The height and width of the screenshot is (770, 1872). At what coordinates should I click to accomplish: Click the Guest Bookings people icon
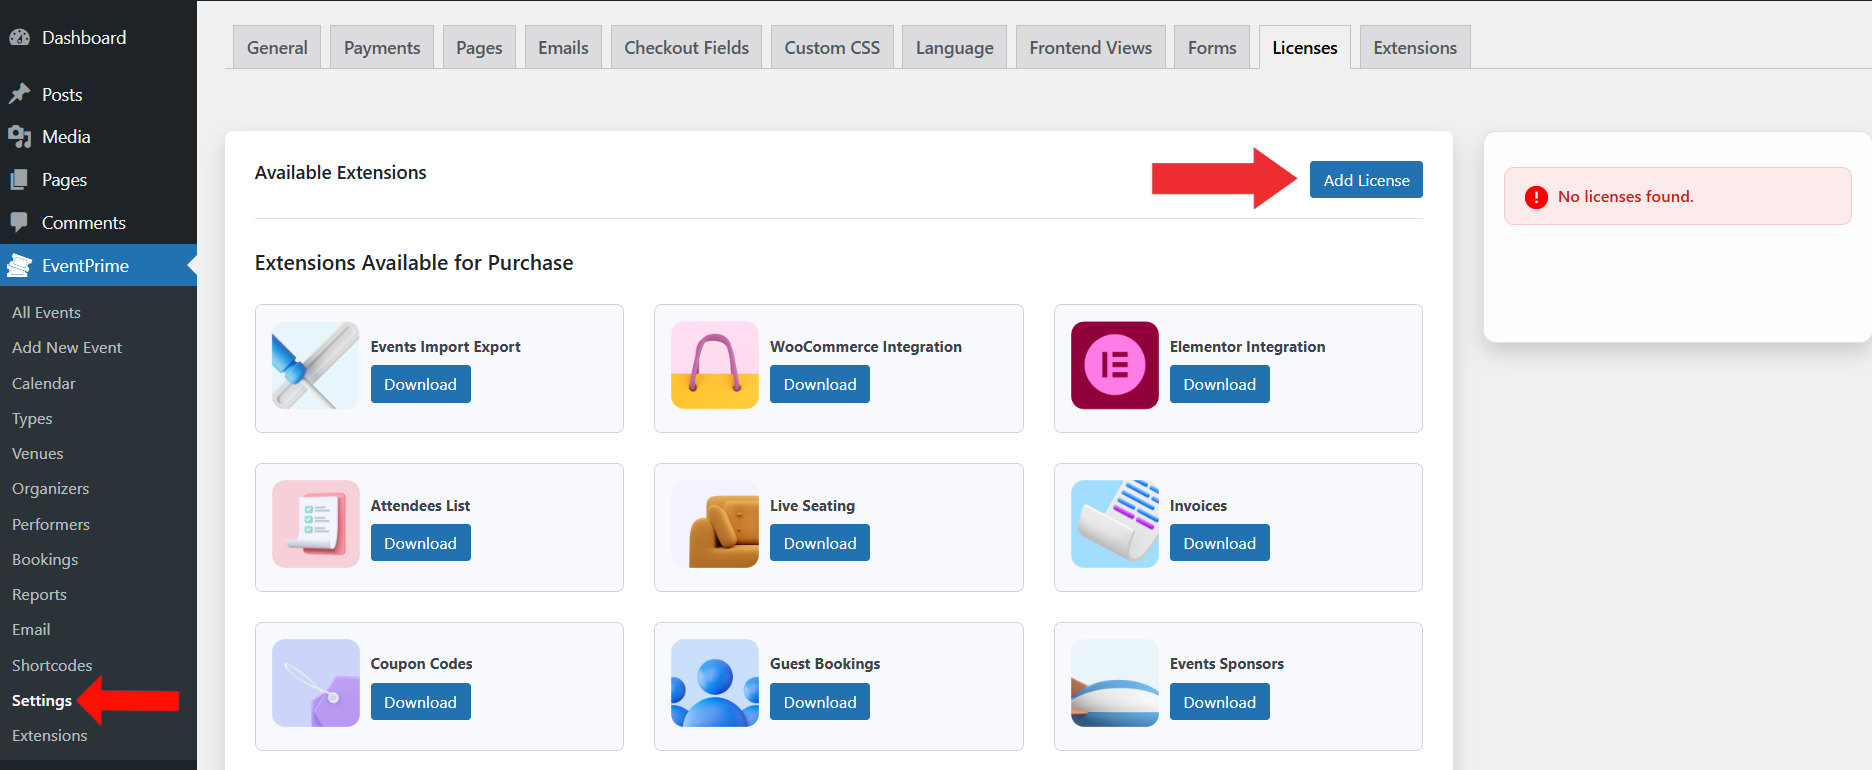pyautogui.click(x=714, y=683)
